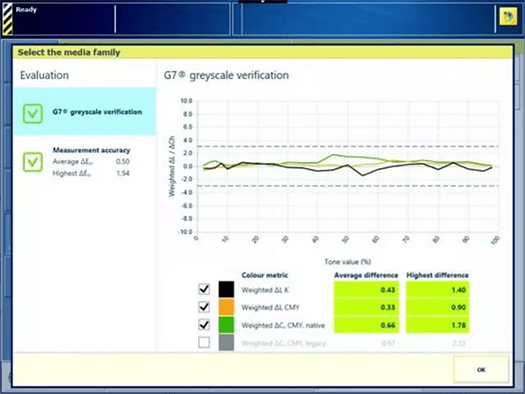Uncheck the Weighted ΔL CMY checkbox
This screenshot has height=394, width=525.
(x=204, y=307)
